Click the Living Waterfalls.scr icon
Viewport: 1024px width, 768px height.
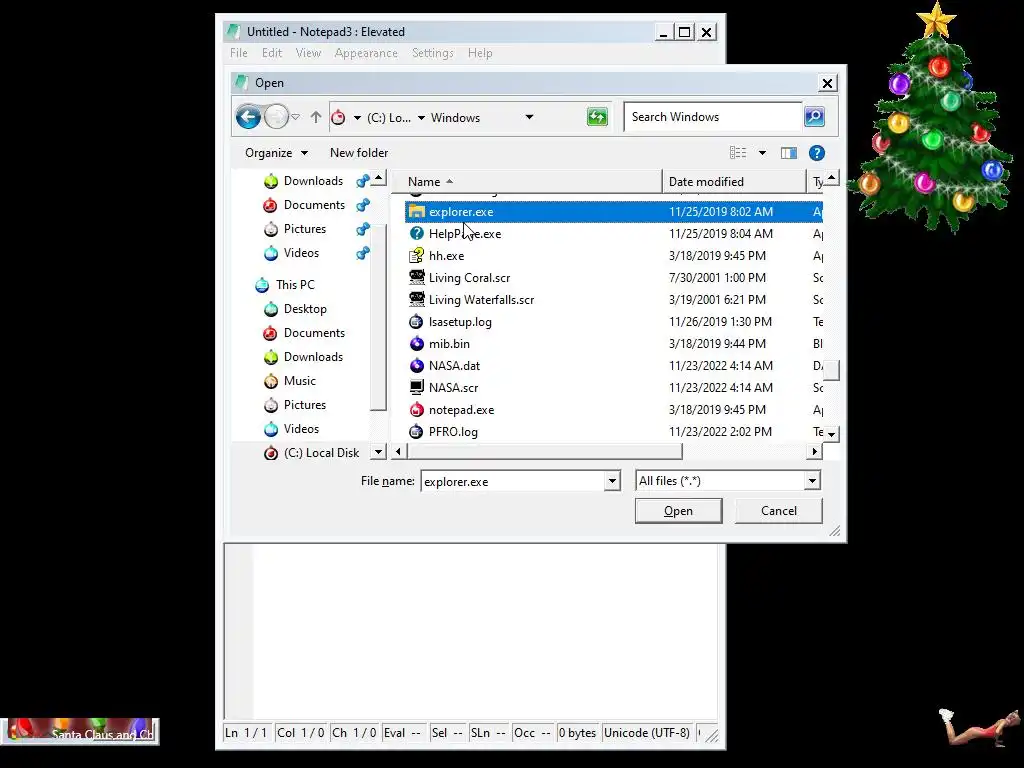[416, 300]
